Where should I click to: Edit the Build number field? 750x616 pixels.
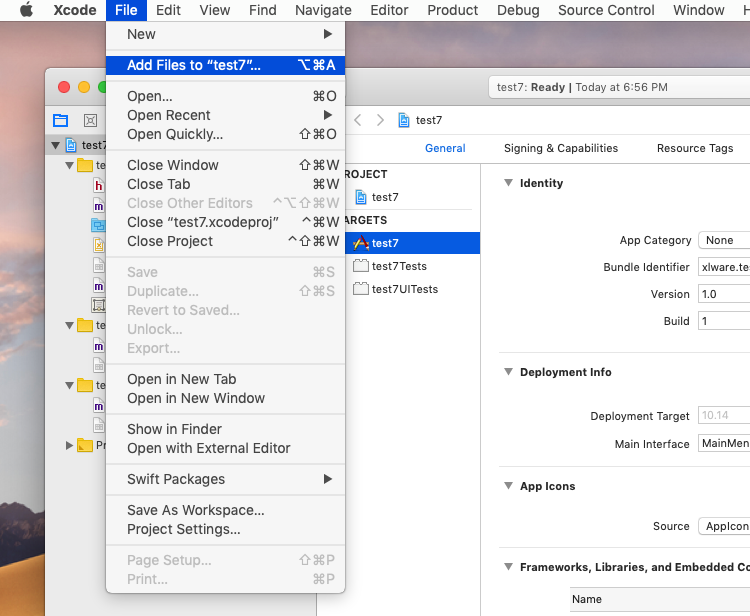724,321
